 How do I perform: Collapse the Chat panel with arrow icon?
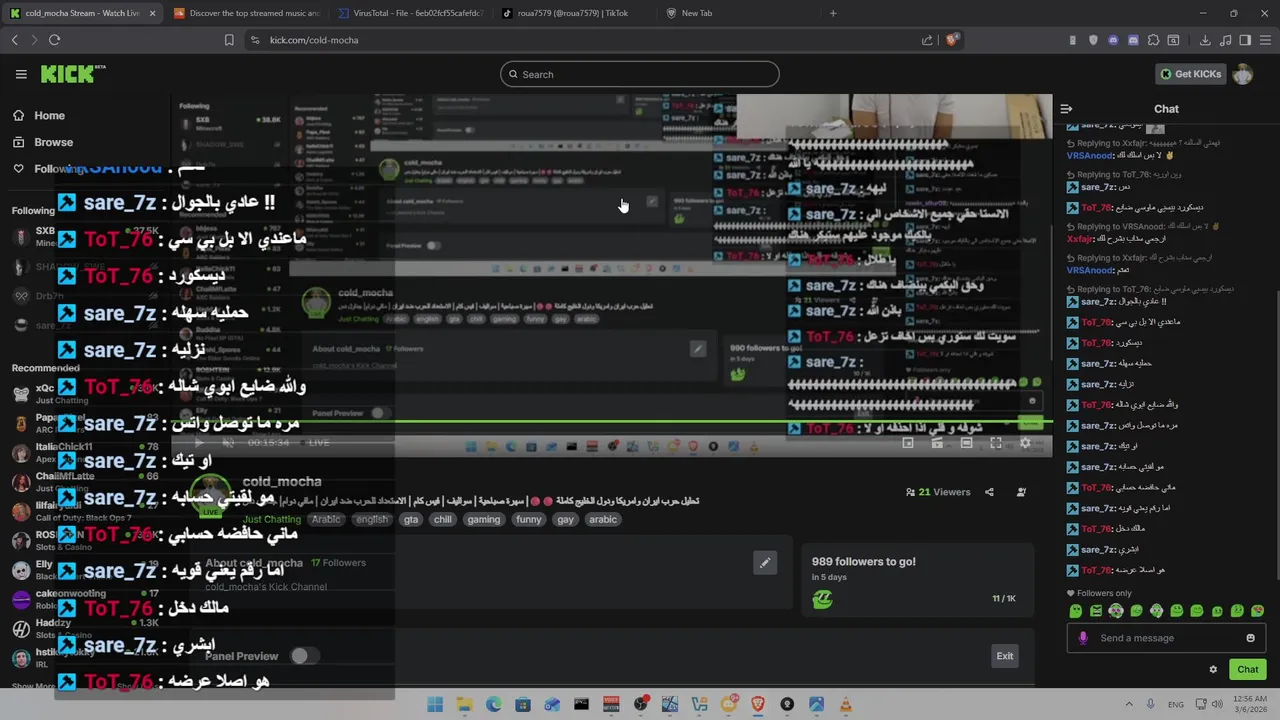pos(1066,109)
